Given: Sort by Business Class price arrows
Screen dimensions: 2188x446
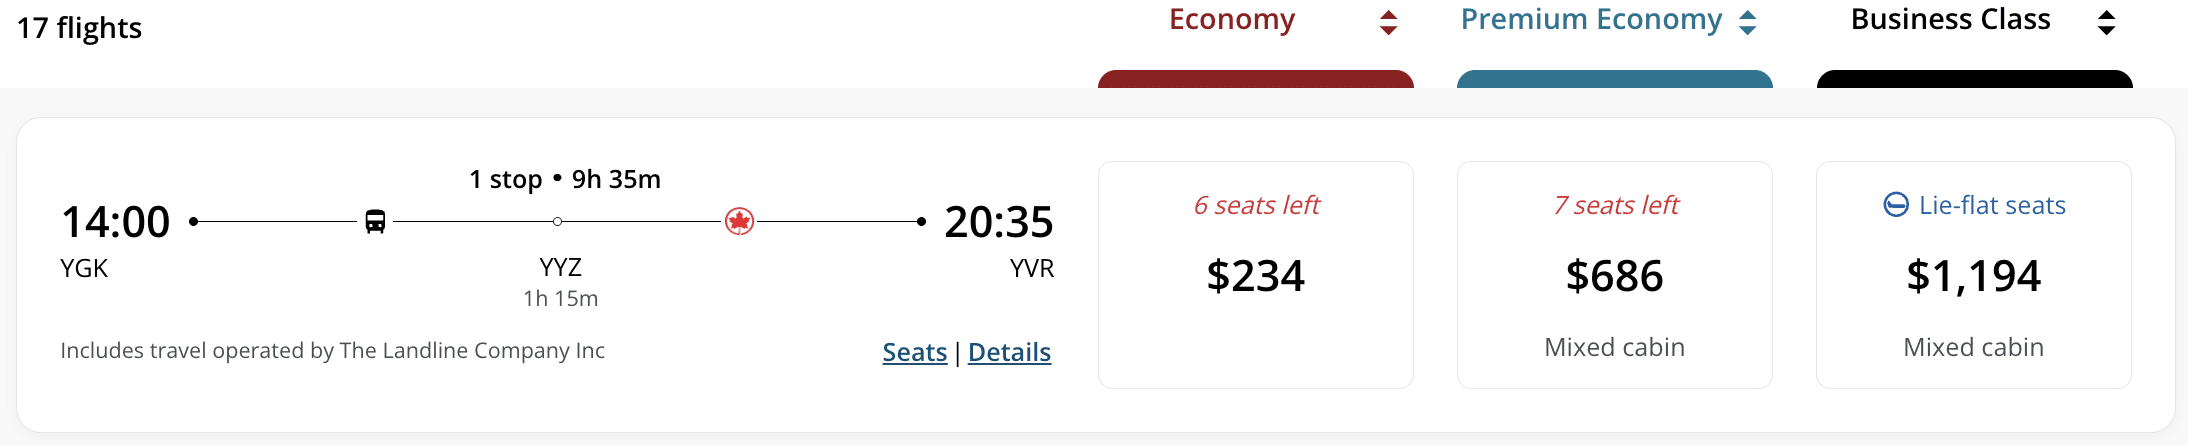Looking at the screenshot, I should [x=2106, y=22].
